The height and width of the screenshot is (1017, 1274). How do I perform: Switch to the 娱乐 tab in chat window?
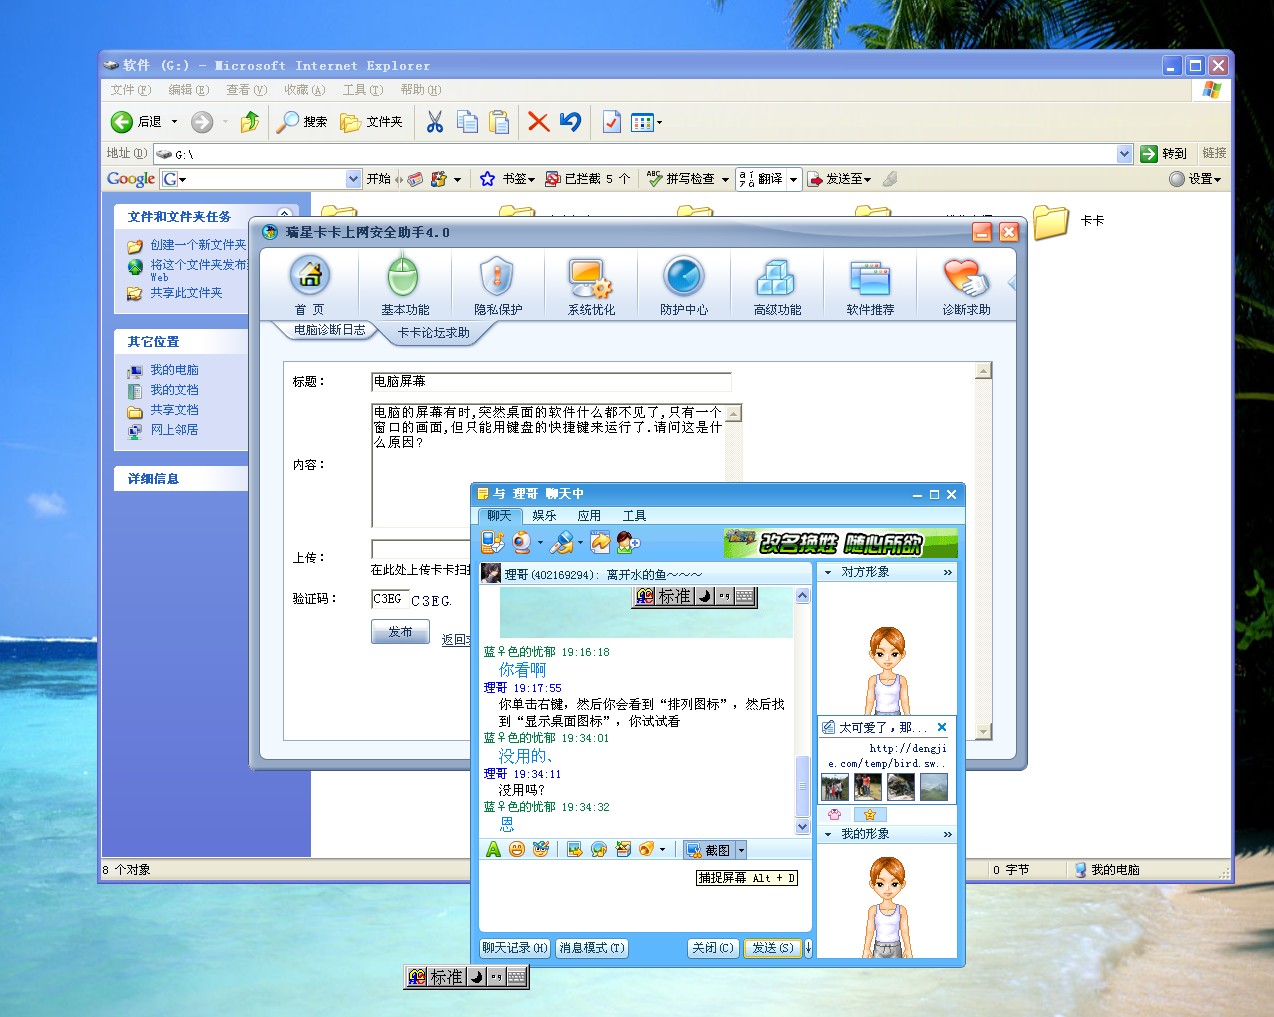[544, 516]
